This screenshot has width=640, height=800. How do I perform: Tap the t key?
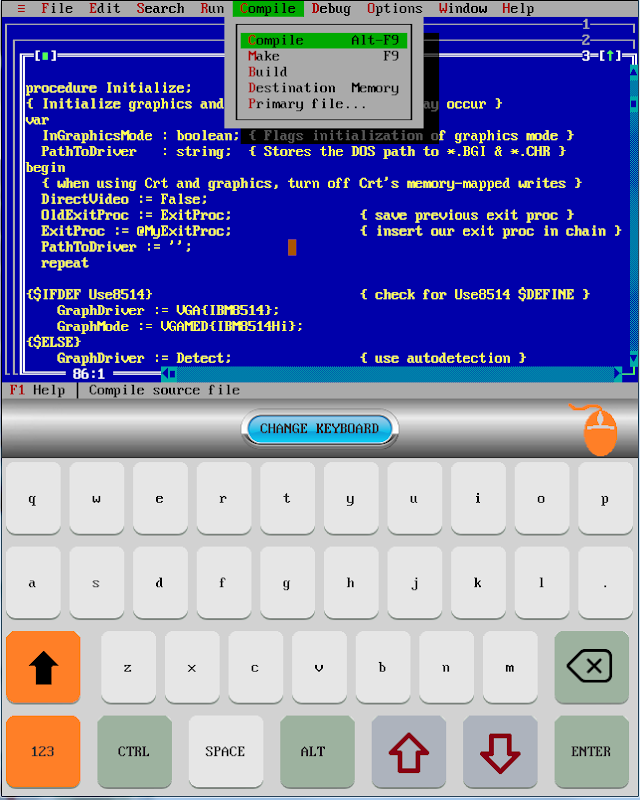(287, 498)
